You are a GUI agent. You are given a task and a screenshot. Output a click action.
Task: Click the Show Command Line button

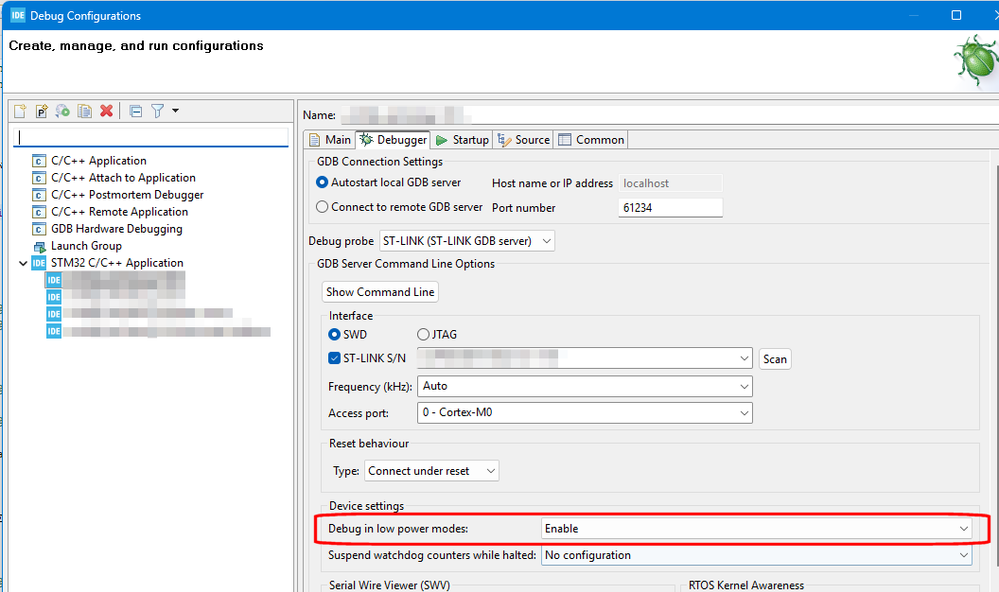[x=380, y=292]
